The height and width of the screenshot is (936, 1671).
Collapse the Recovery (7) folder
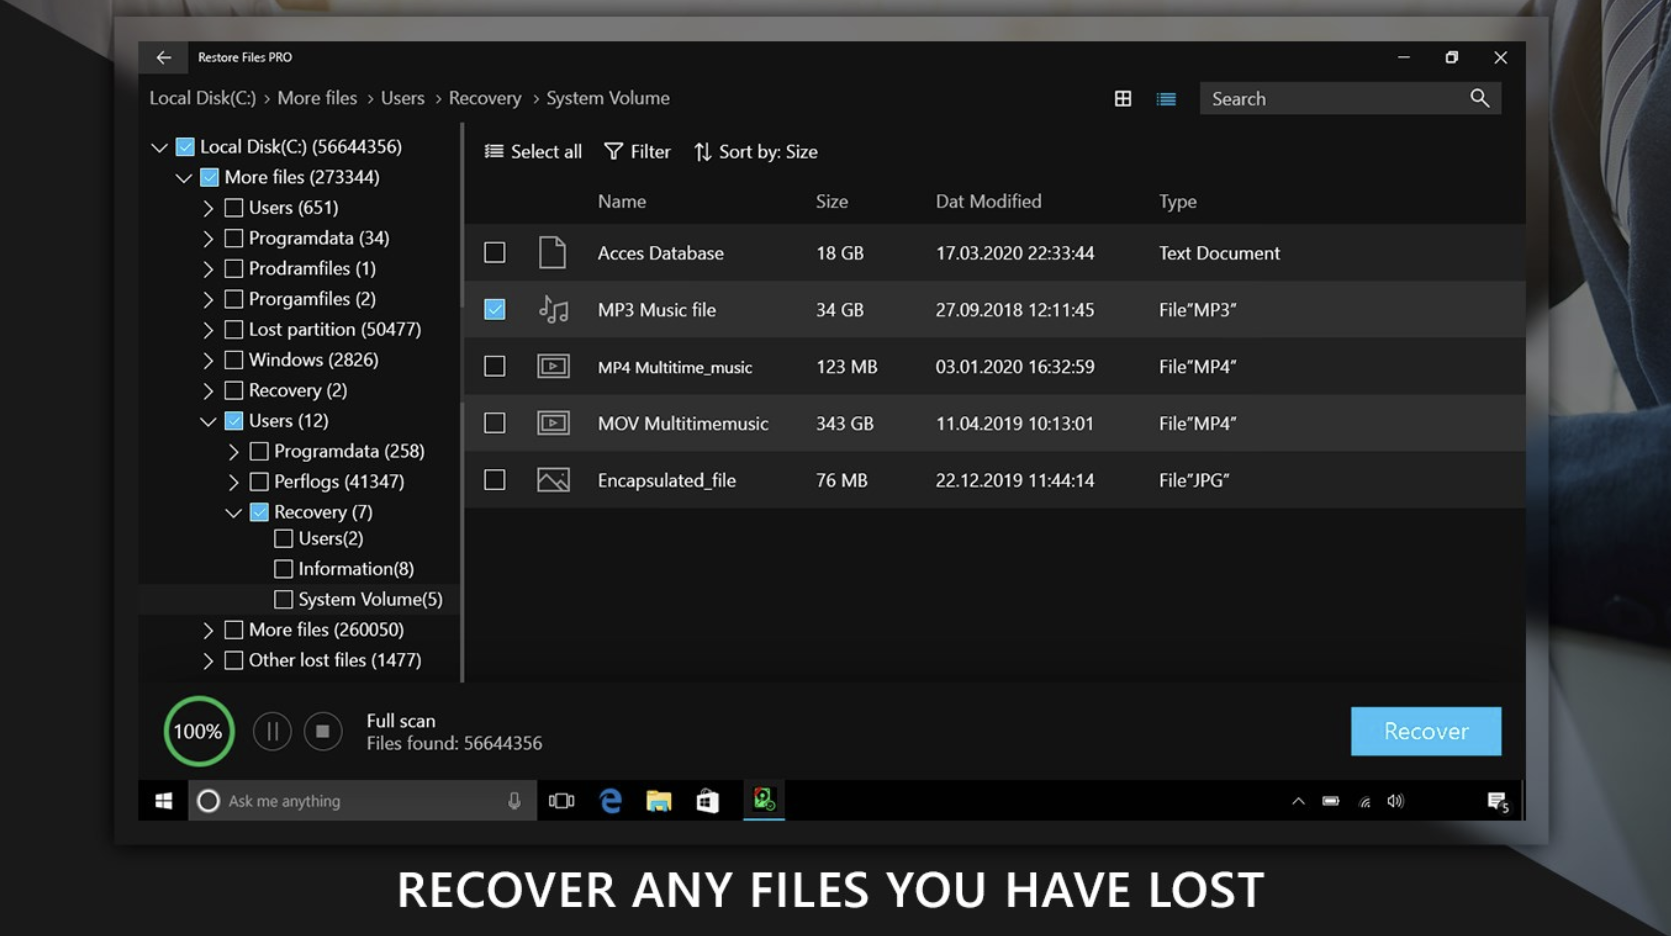coord(233,513)
